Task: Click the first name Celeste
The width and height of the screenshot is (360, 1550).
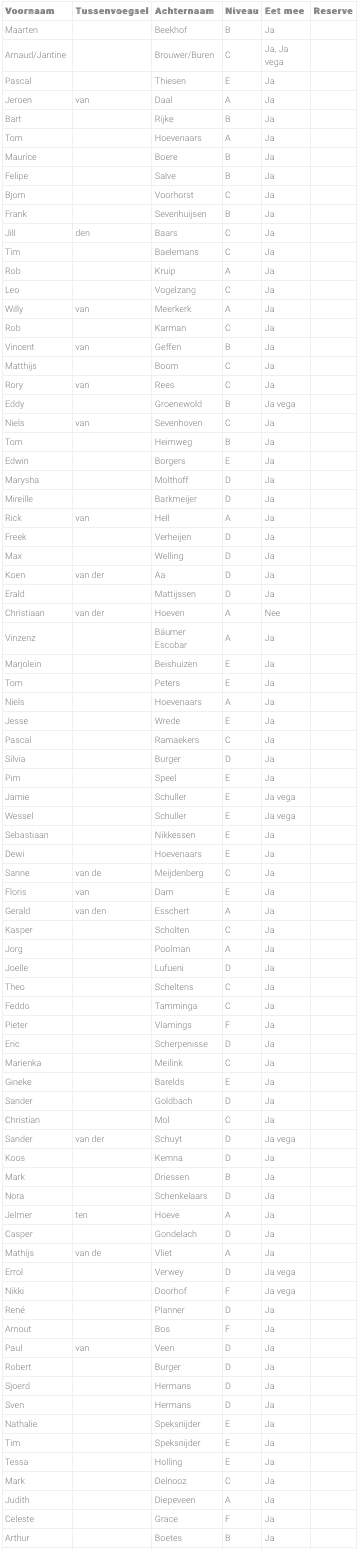Action: point(20,1518)
